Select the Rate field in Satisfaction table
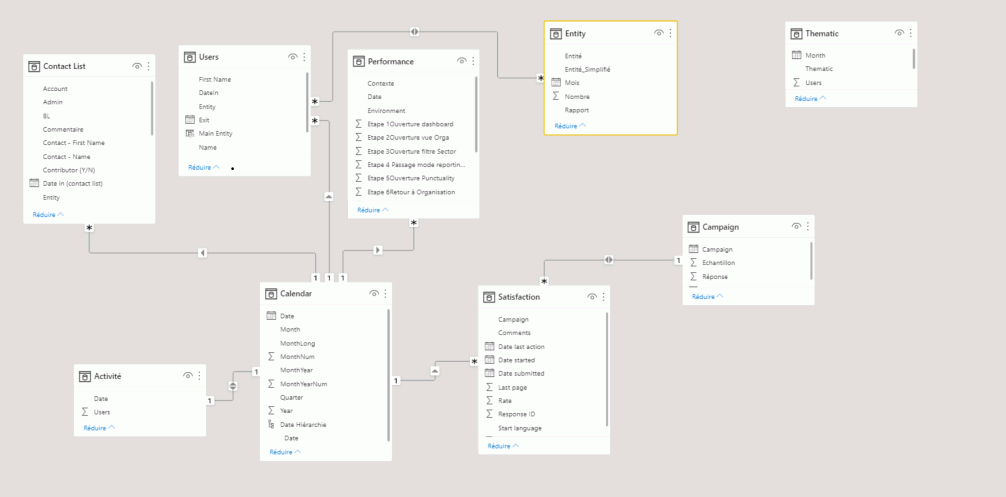This screenshot has height=497, width=1006. click(505, 400)
